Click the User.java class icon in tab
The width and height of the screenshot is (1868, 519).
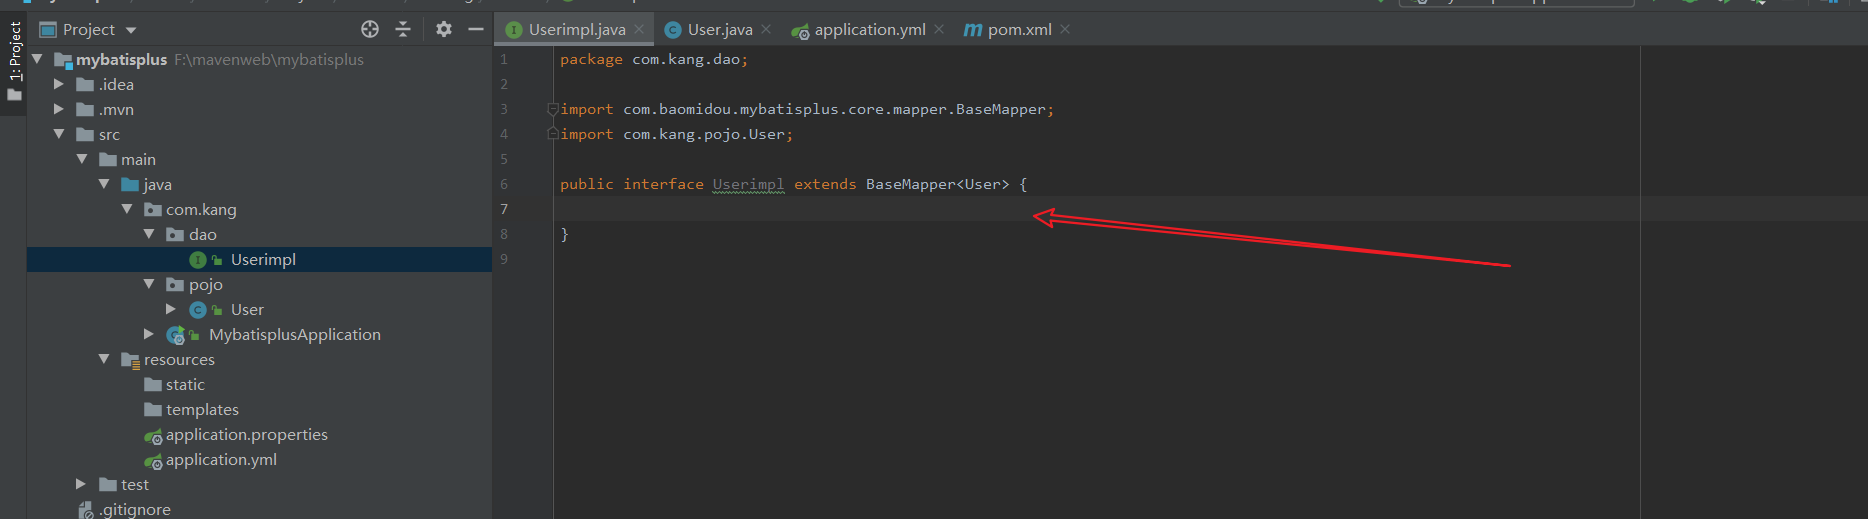click(673, 30)
